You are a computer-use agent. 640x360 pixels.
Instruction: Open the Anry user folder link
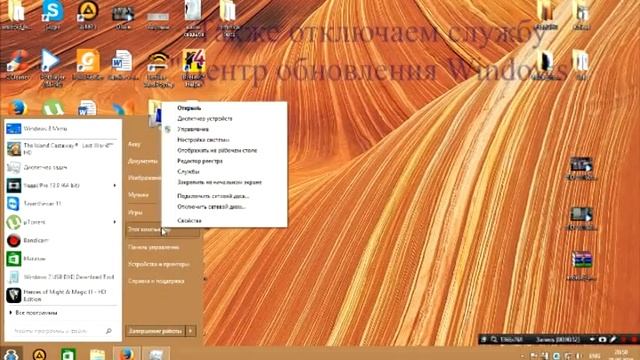coord(135,144)
